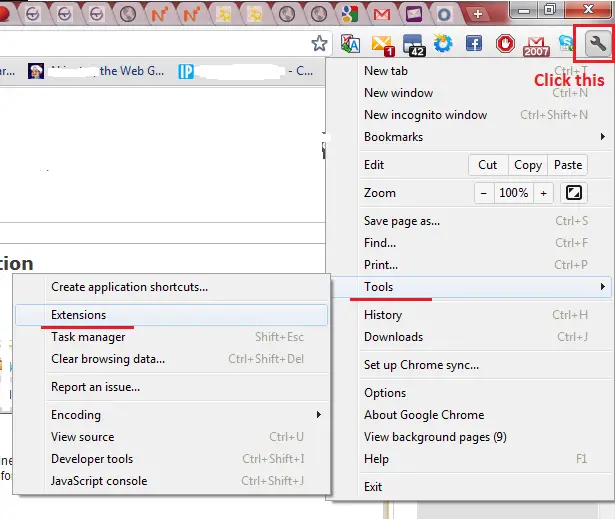Expand the Encoding submenu
The image size is (615, 519).
pyautogui.click(x=171, y=415)
